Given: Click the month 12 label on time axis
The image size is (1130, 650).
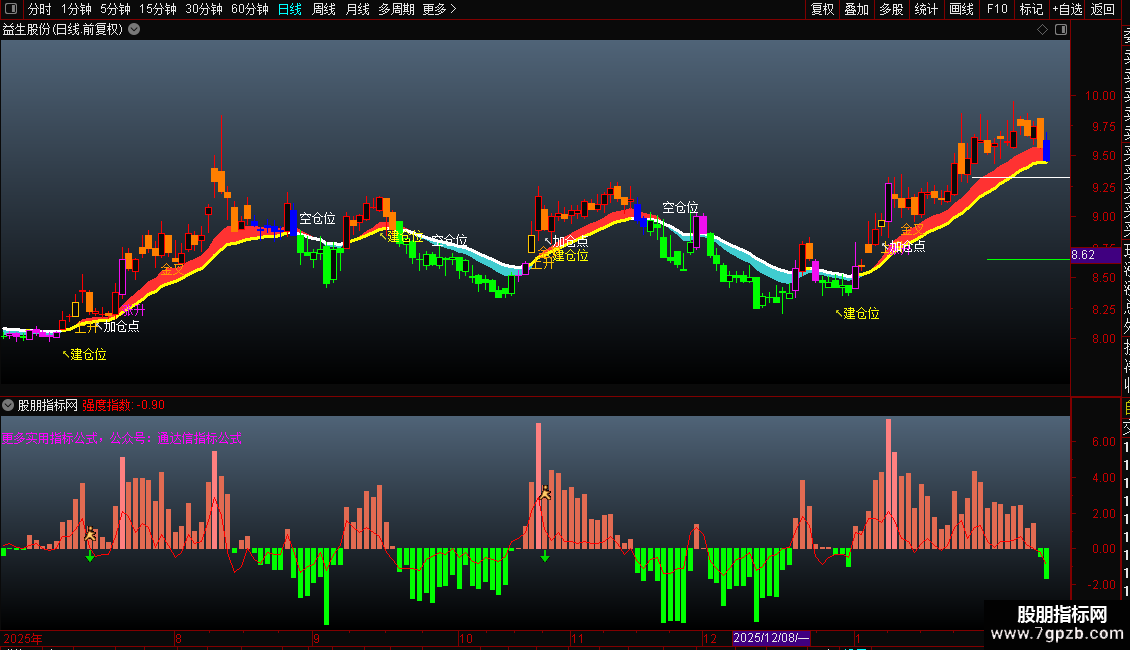Looking at the screenshot, I should (x=710, y=638).
